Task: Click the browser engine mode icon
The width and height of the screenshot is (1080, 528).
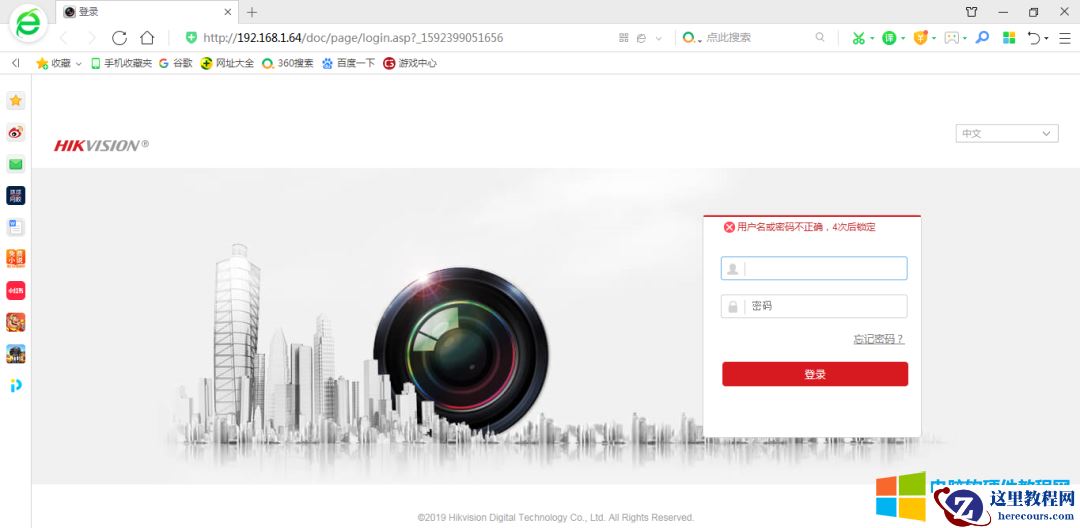Action: tap(641, 38)
